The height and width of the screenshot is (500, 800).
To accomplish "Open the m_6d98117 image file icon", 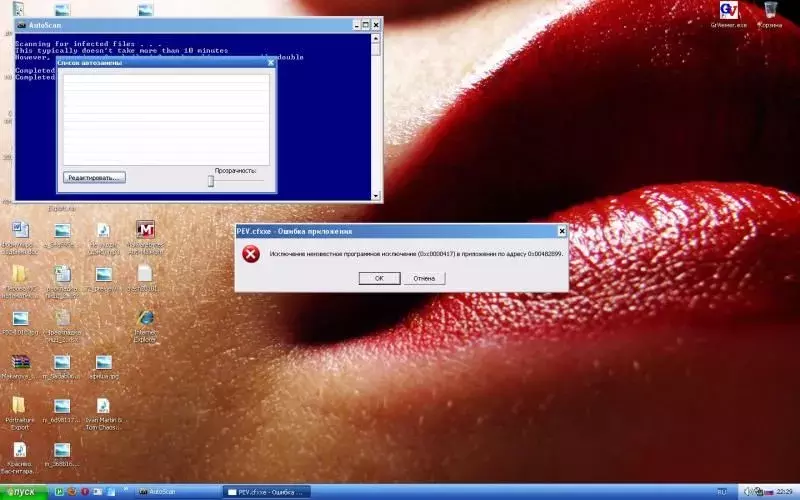I will (x=62, y=406).
